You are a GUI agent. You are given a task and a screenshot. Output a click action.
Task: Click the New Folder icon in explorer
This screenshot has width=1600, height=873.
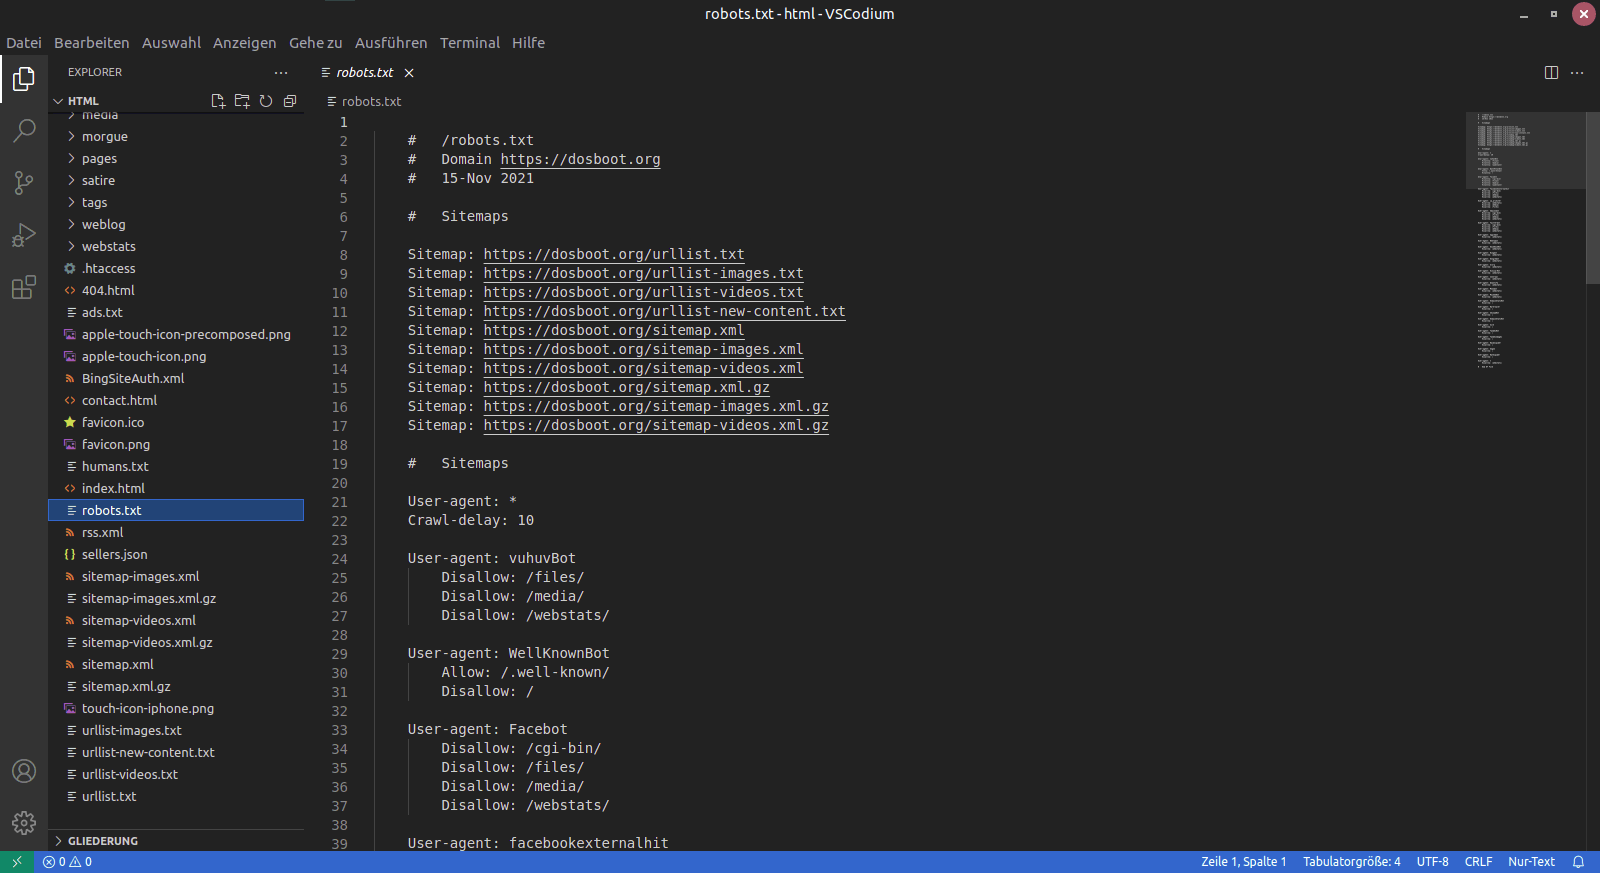click(242, 101)
